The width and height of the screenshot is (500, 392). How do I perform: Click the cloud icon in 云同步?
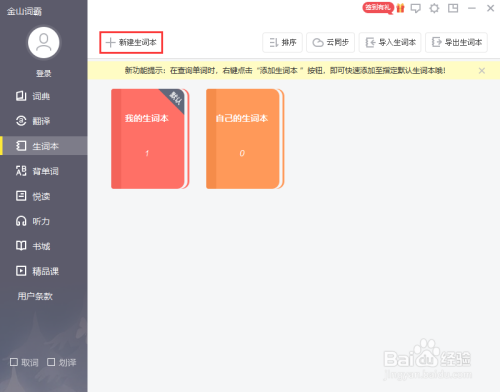pos(318,43)
